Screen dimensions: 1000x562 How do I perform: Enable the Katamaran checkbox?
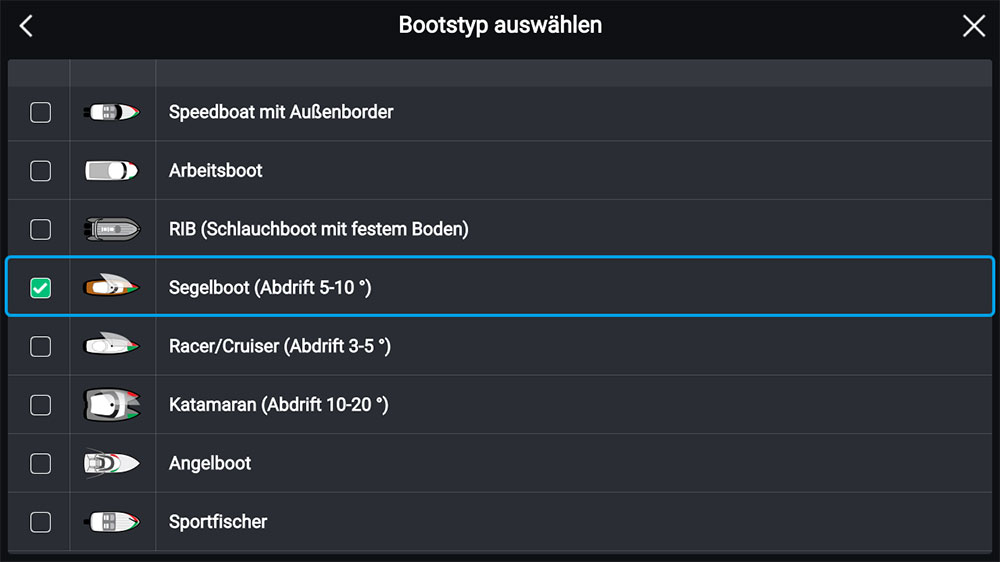click(x=40, y=405)
